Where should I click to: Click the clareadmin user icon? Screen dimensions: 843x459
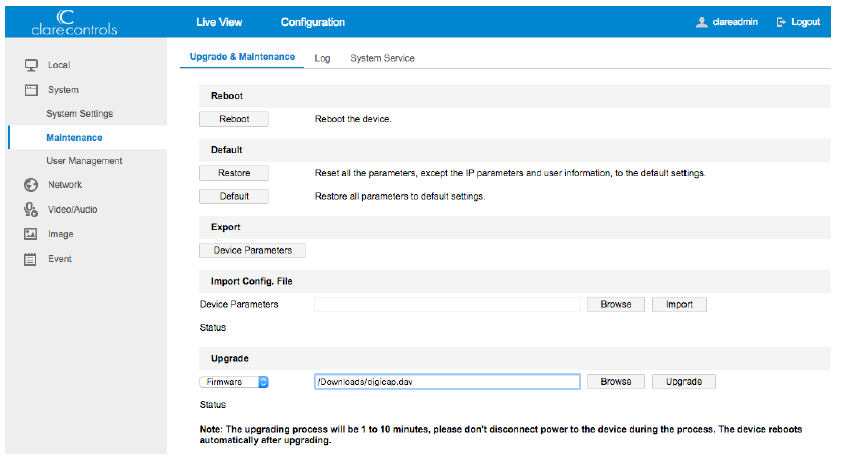click(x=702, y=22)
